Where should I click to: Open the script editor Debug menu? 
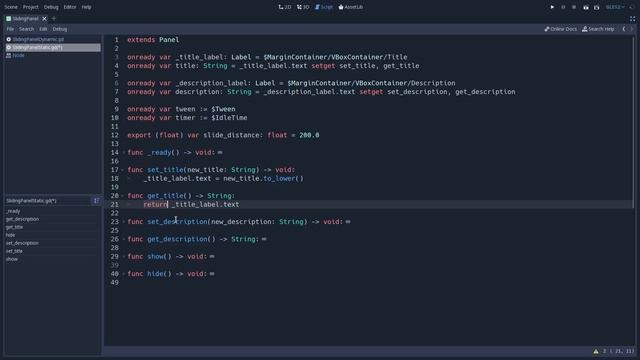pyautogui.click(x=60, y=29)
